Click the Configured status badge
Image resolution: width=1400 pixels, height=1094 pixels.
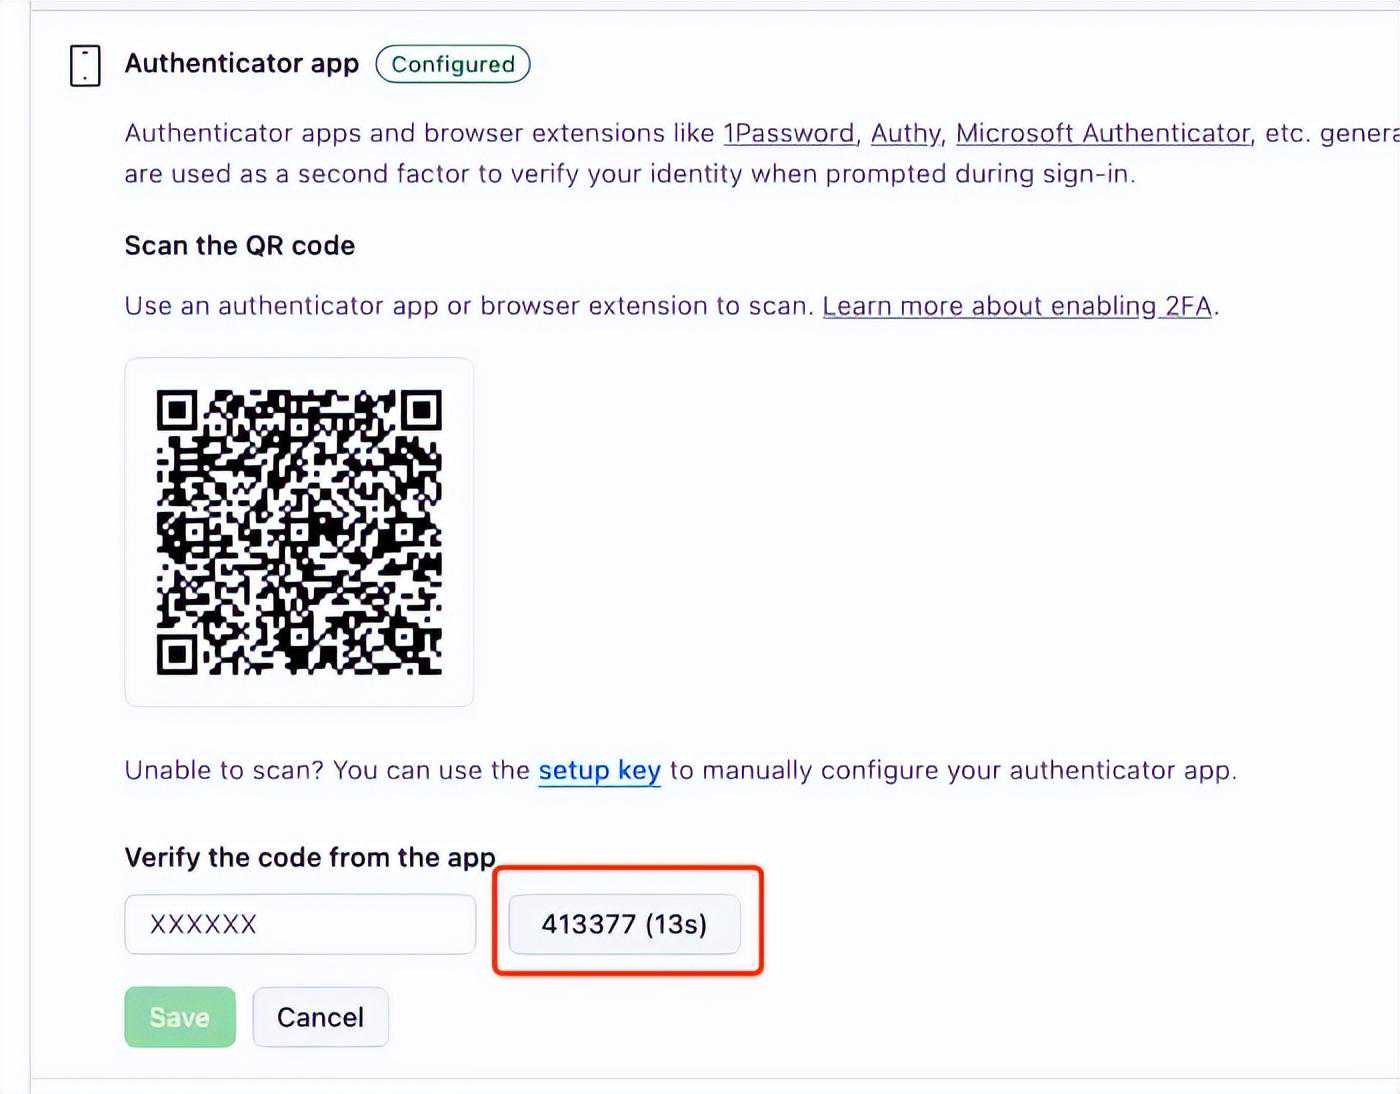pyautogui.click(x=453, y=64)
